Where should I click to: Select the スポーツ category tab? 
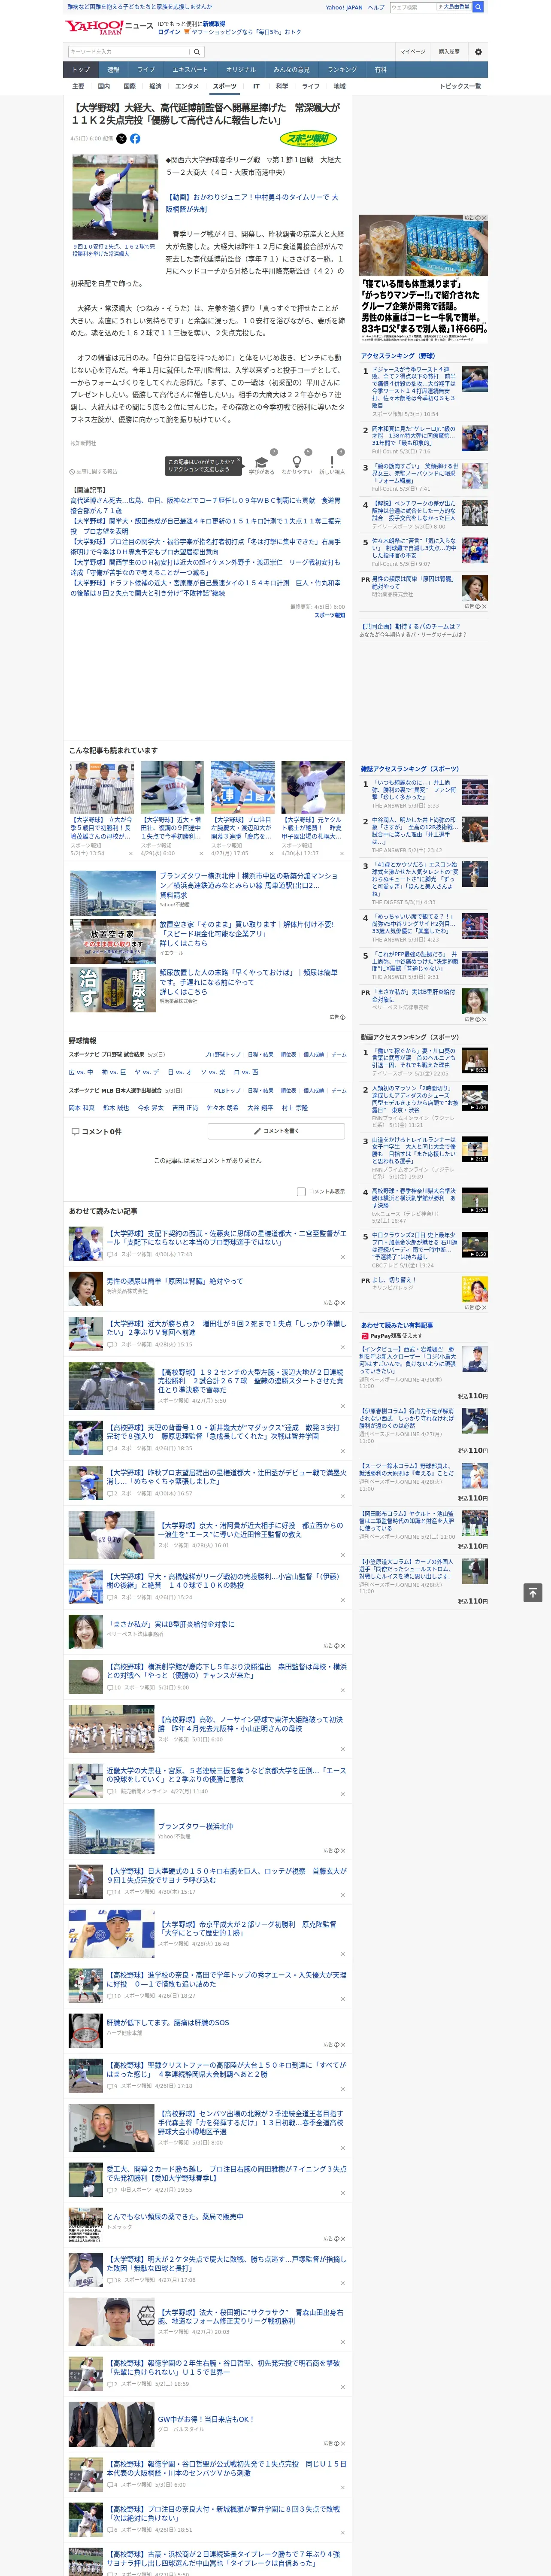[225, 86]
